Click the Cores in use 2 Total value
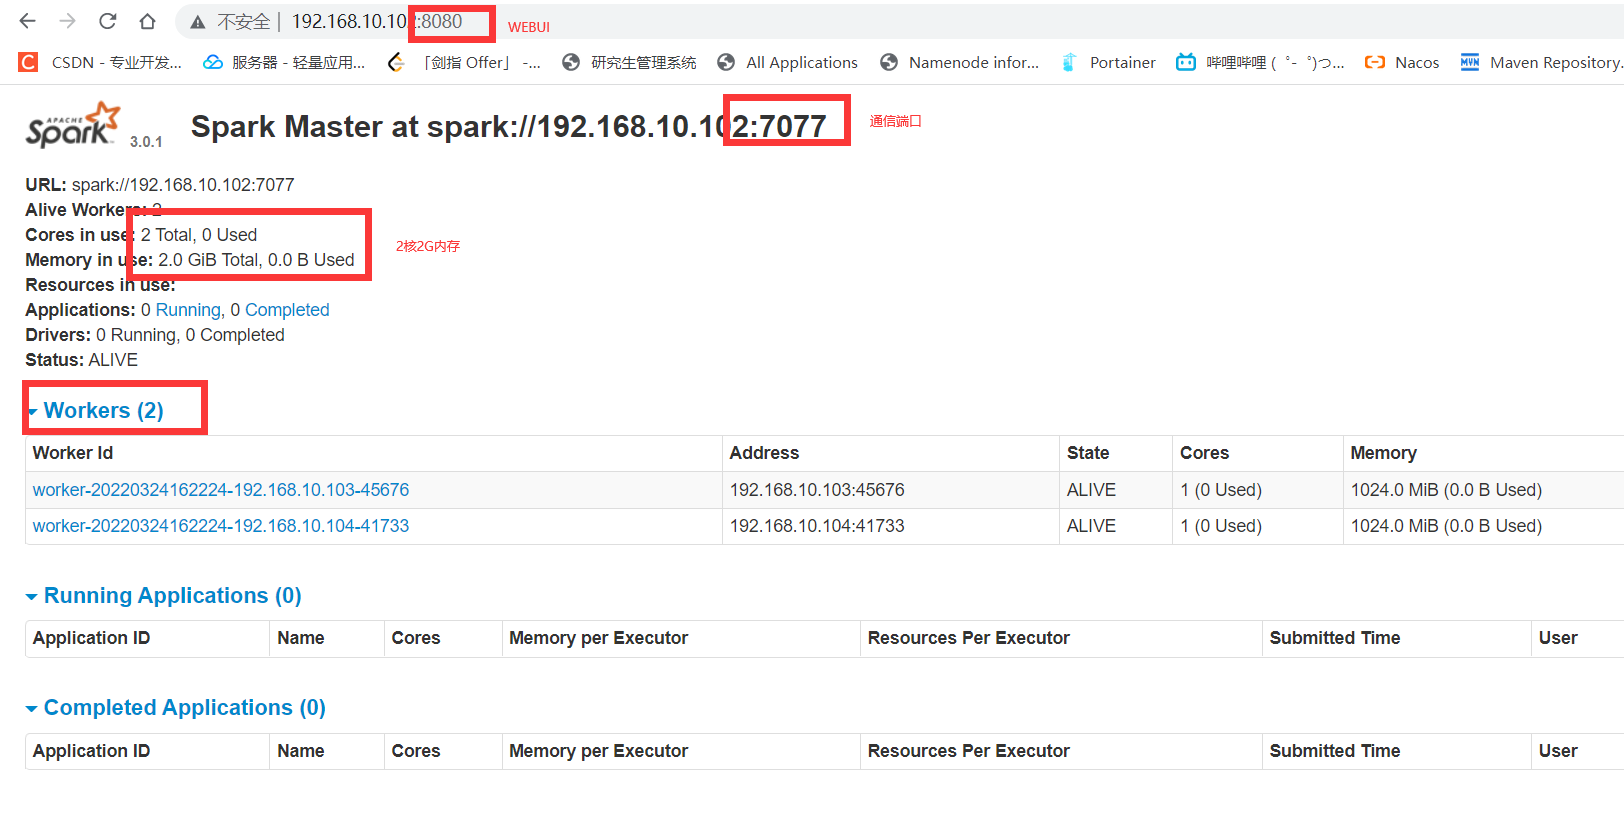Image resolution: width=1624 pixels, height=815 pixels. point(199,235)
